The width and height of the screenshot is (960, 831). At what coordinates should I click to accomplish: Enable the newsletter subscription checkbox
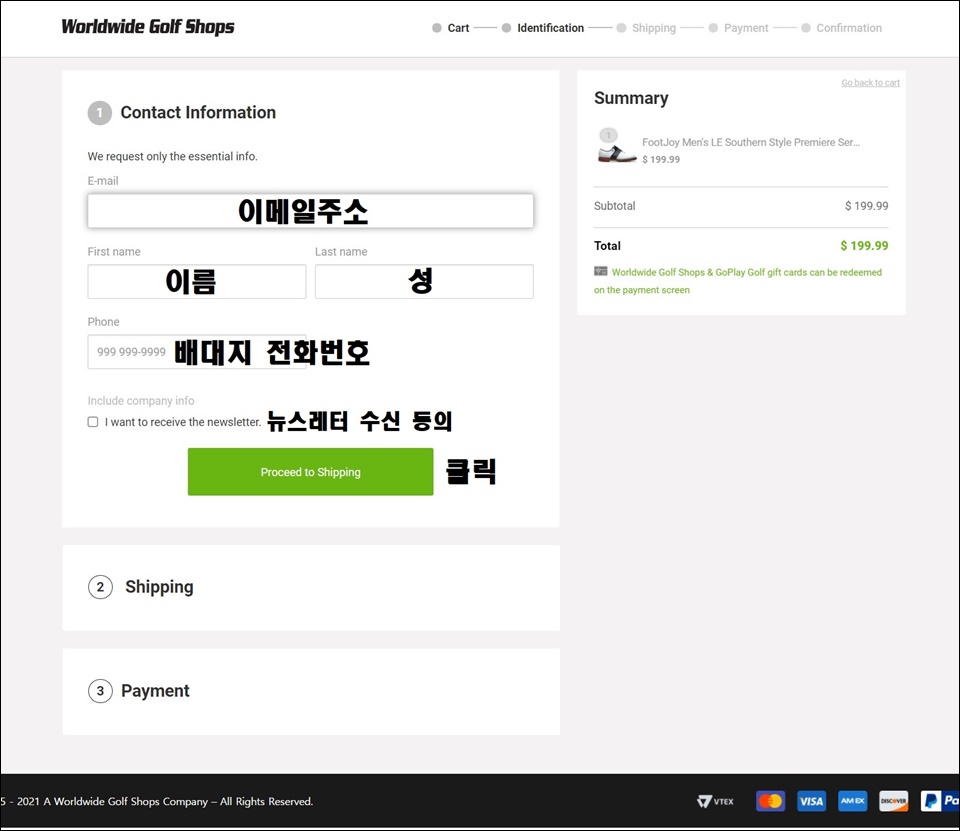click(93, 422)
